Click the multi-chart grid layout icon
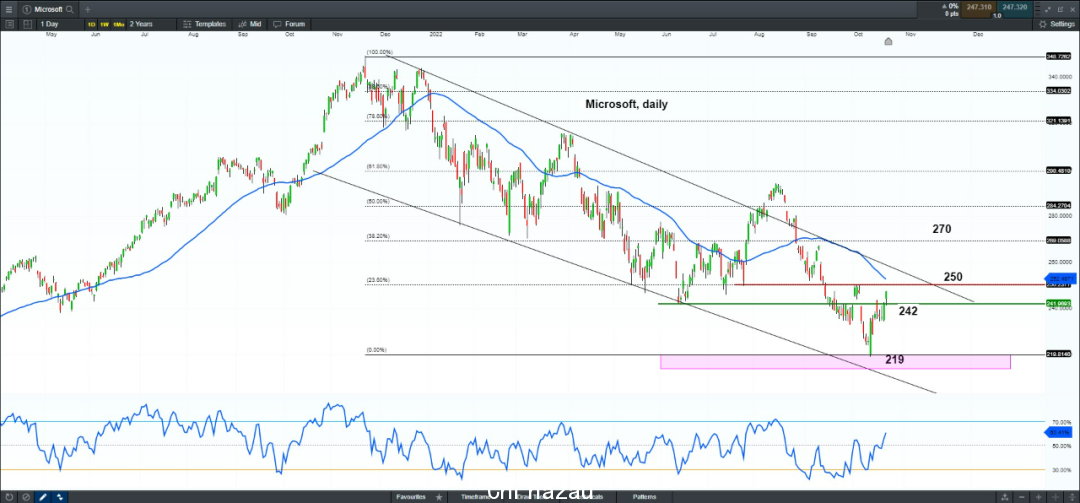Screen dimensions: 1080x503 coord(27,24)
